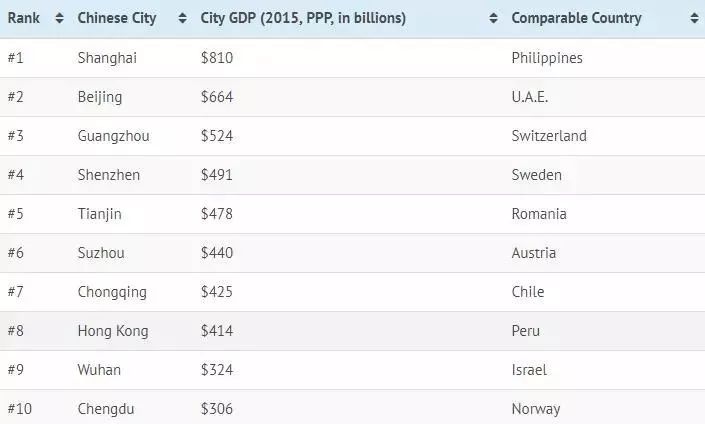Click the Rank column header
The width and height of the screenshot is (705, 424).
24,19
